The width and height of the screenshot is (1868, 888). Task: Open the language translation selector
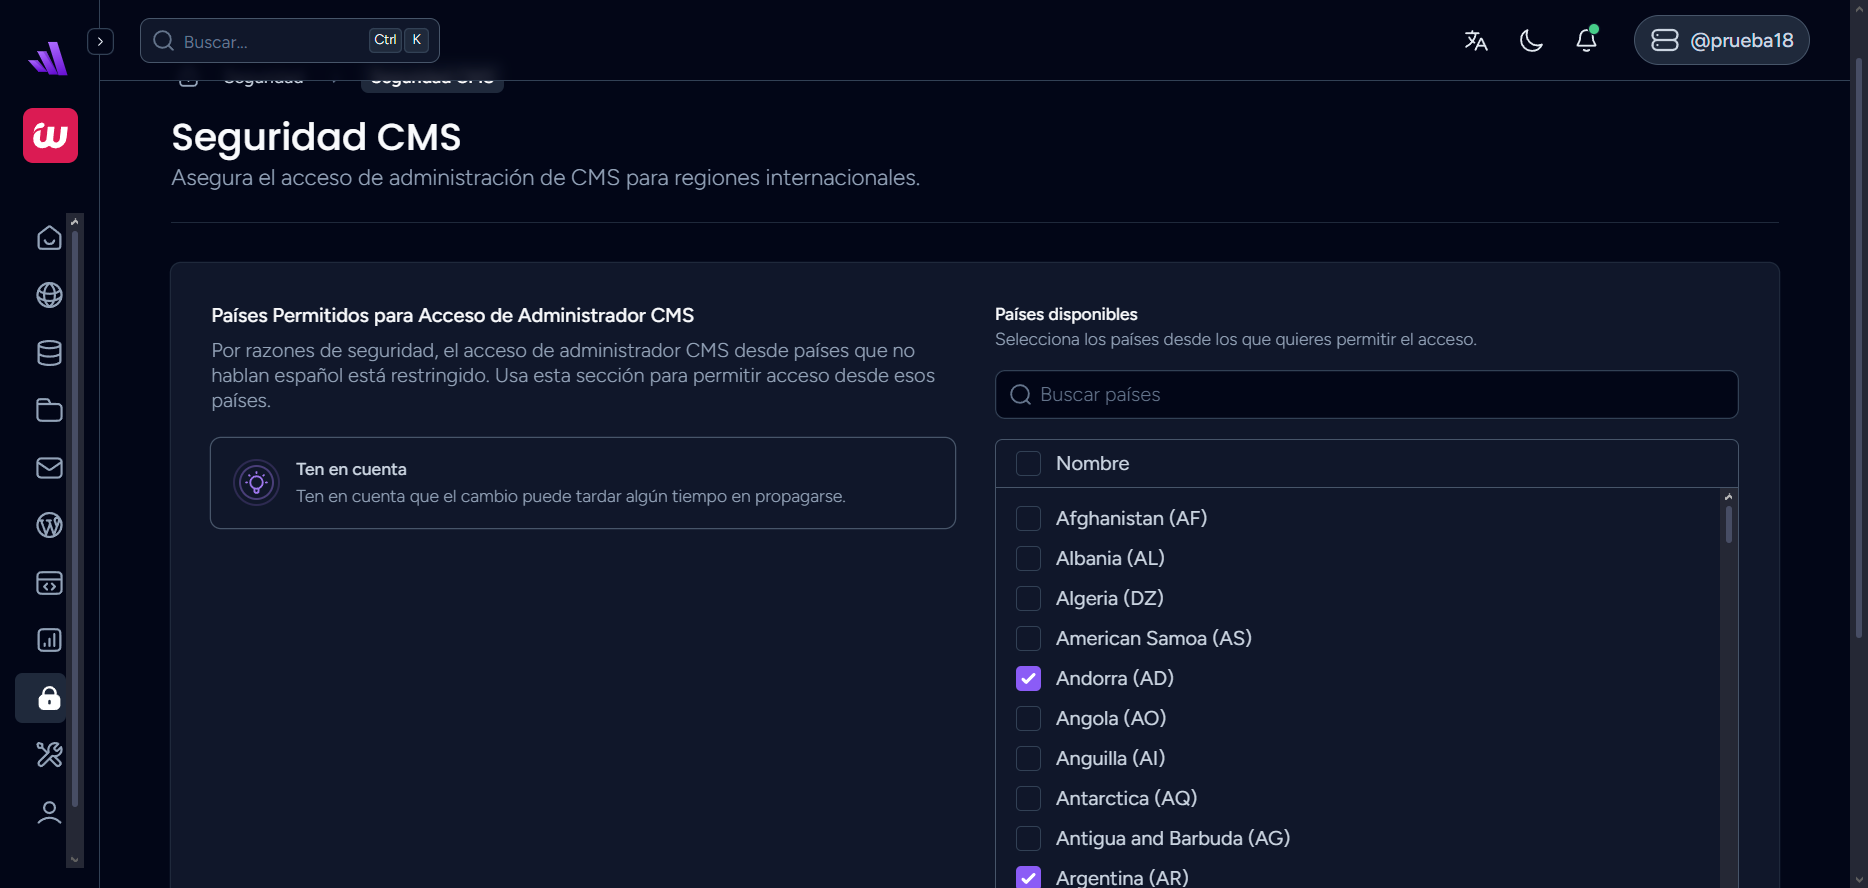pyautogui.click(x=1475, y=41)
